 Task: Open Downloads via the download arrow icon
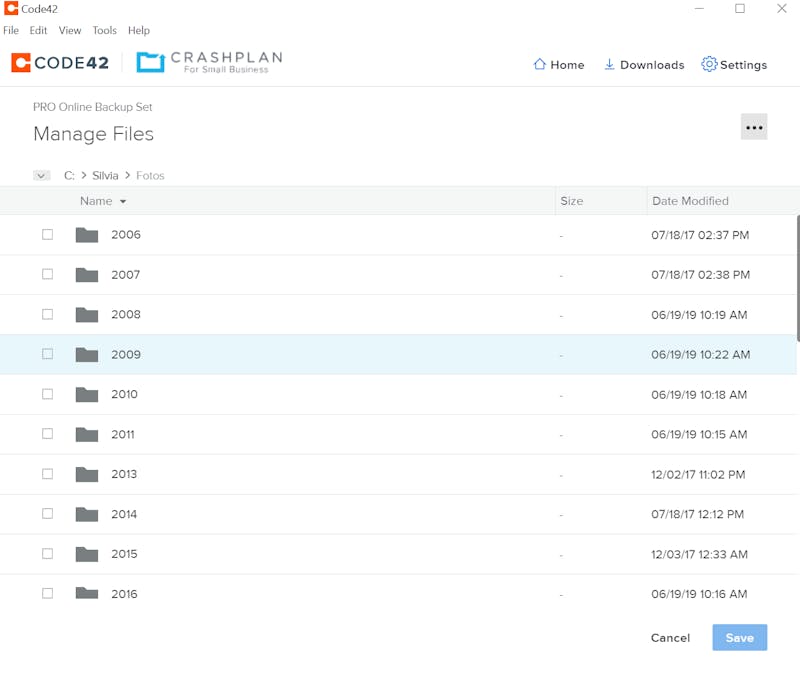(609, 64)
